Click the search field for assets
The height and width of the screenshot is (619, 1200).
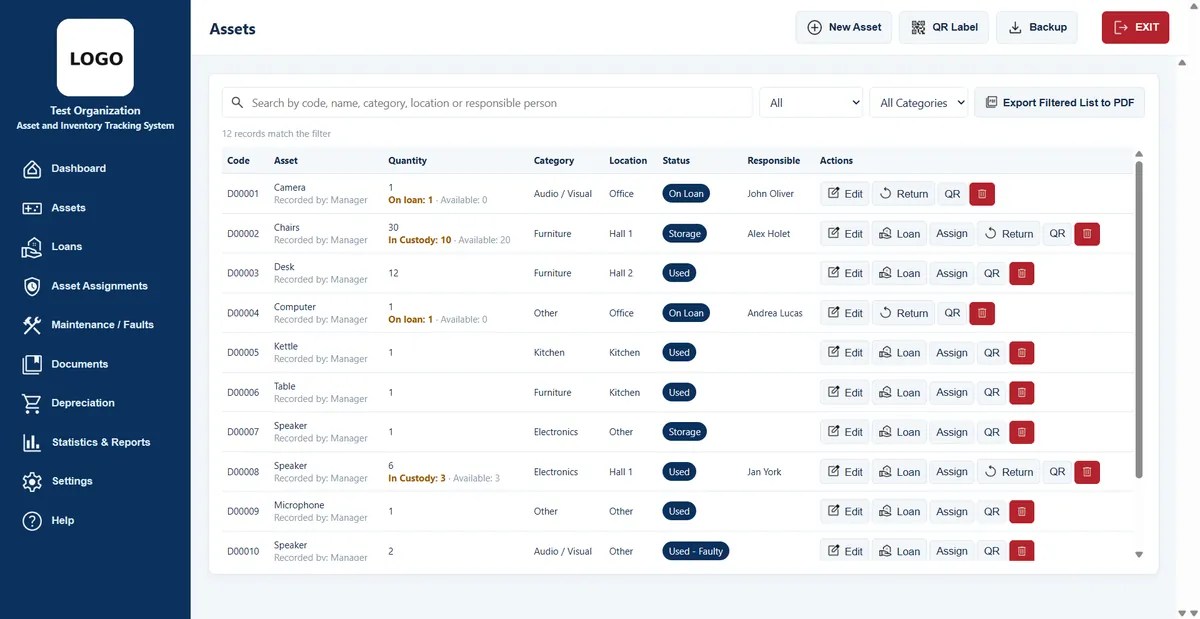(487, 102)
